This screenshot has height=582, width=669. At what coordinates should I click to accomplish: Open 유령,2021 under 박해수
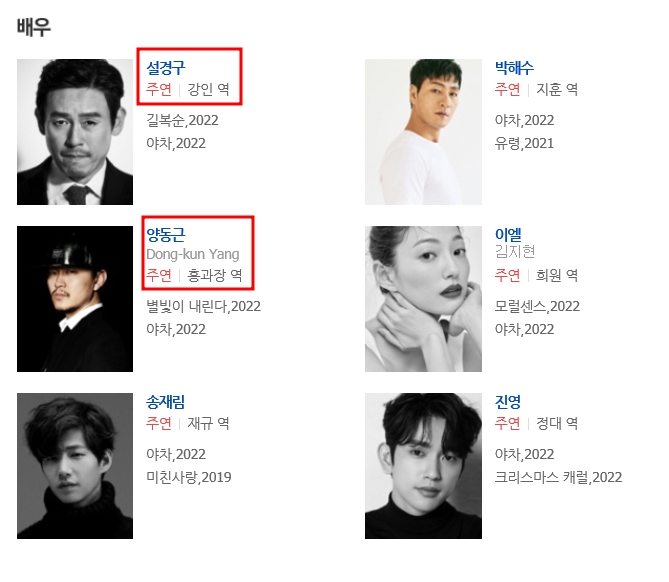click(x=524, y=143)
